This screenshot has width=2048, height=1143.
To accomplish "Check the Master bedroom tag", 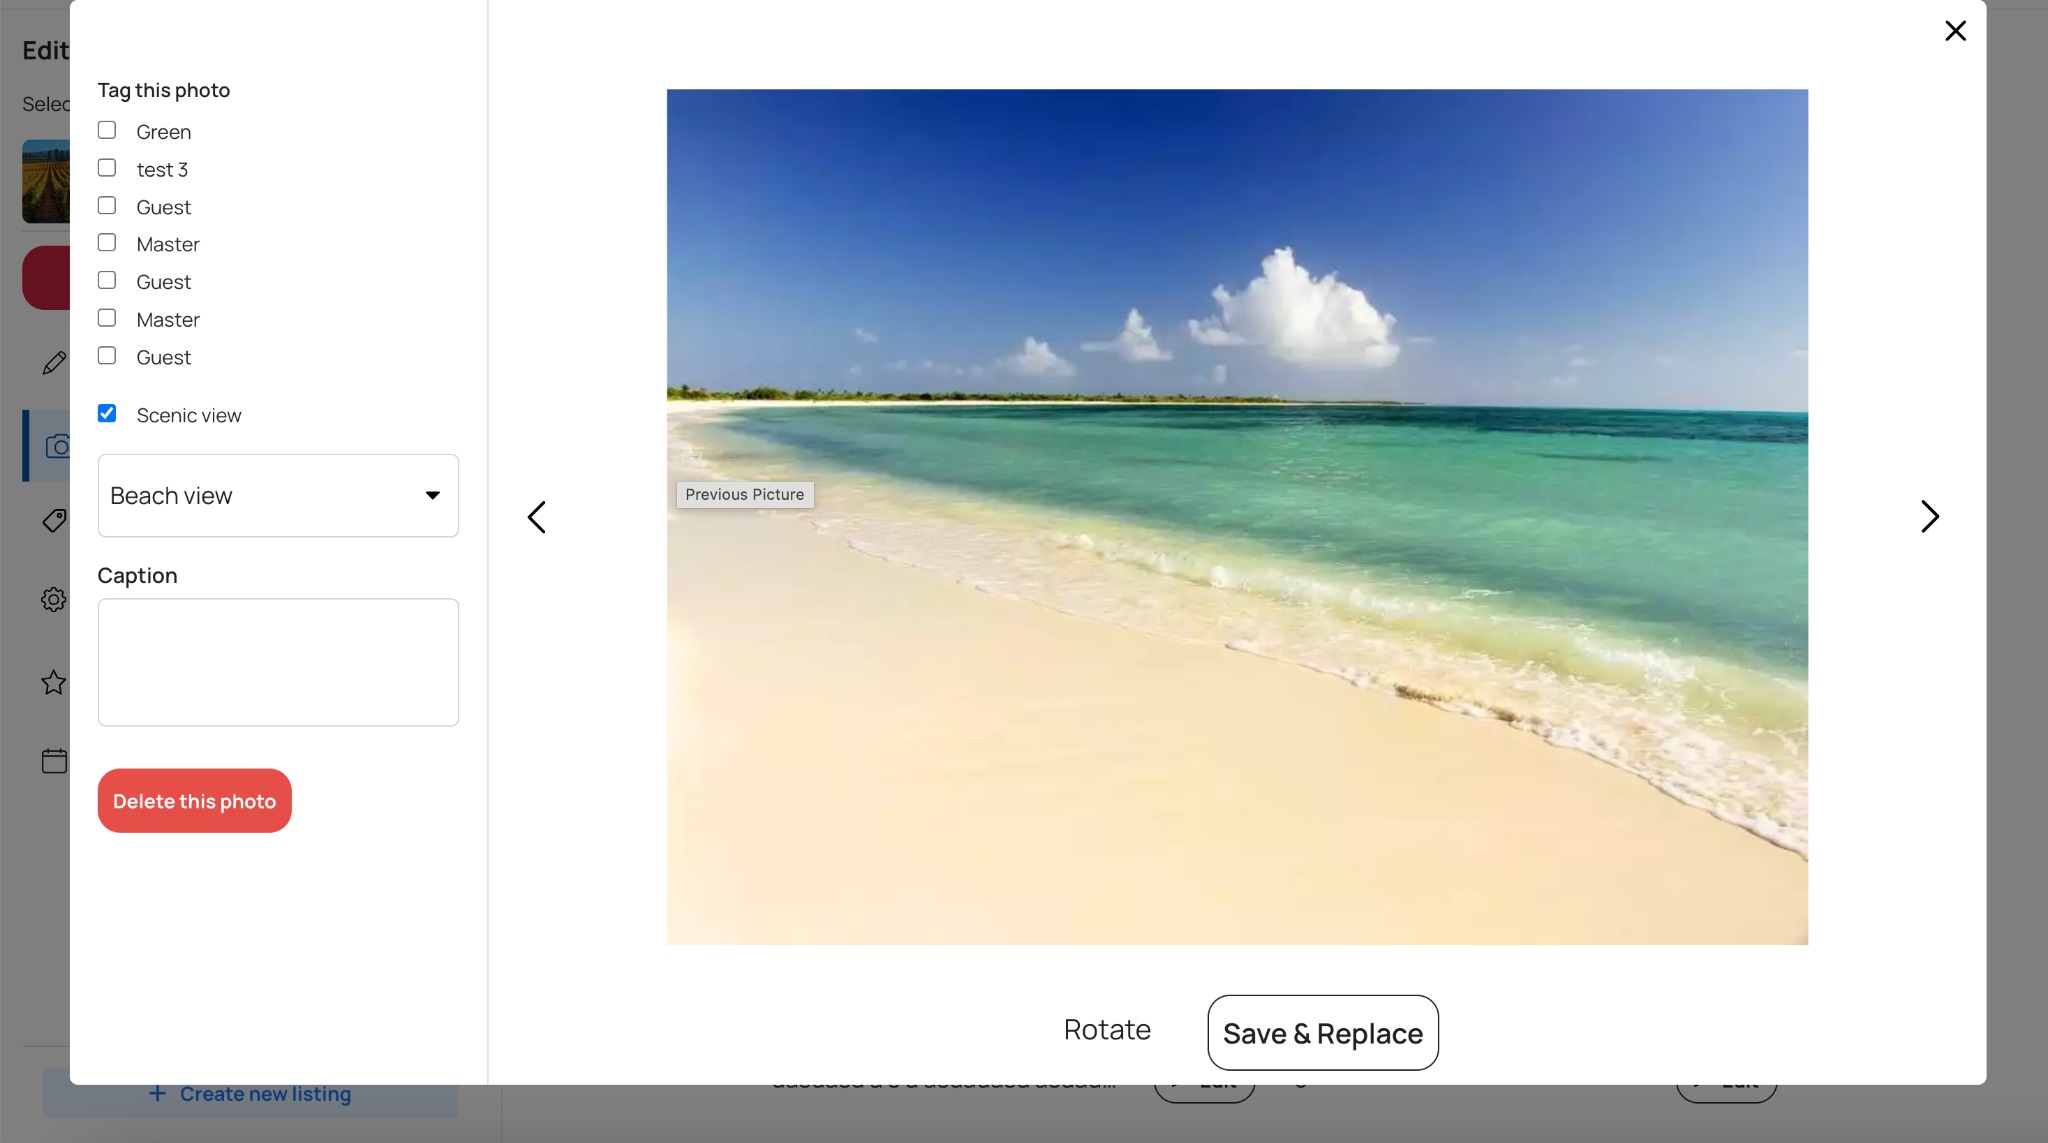I will (107, 242).
